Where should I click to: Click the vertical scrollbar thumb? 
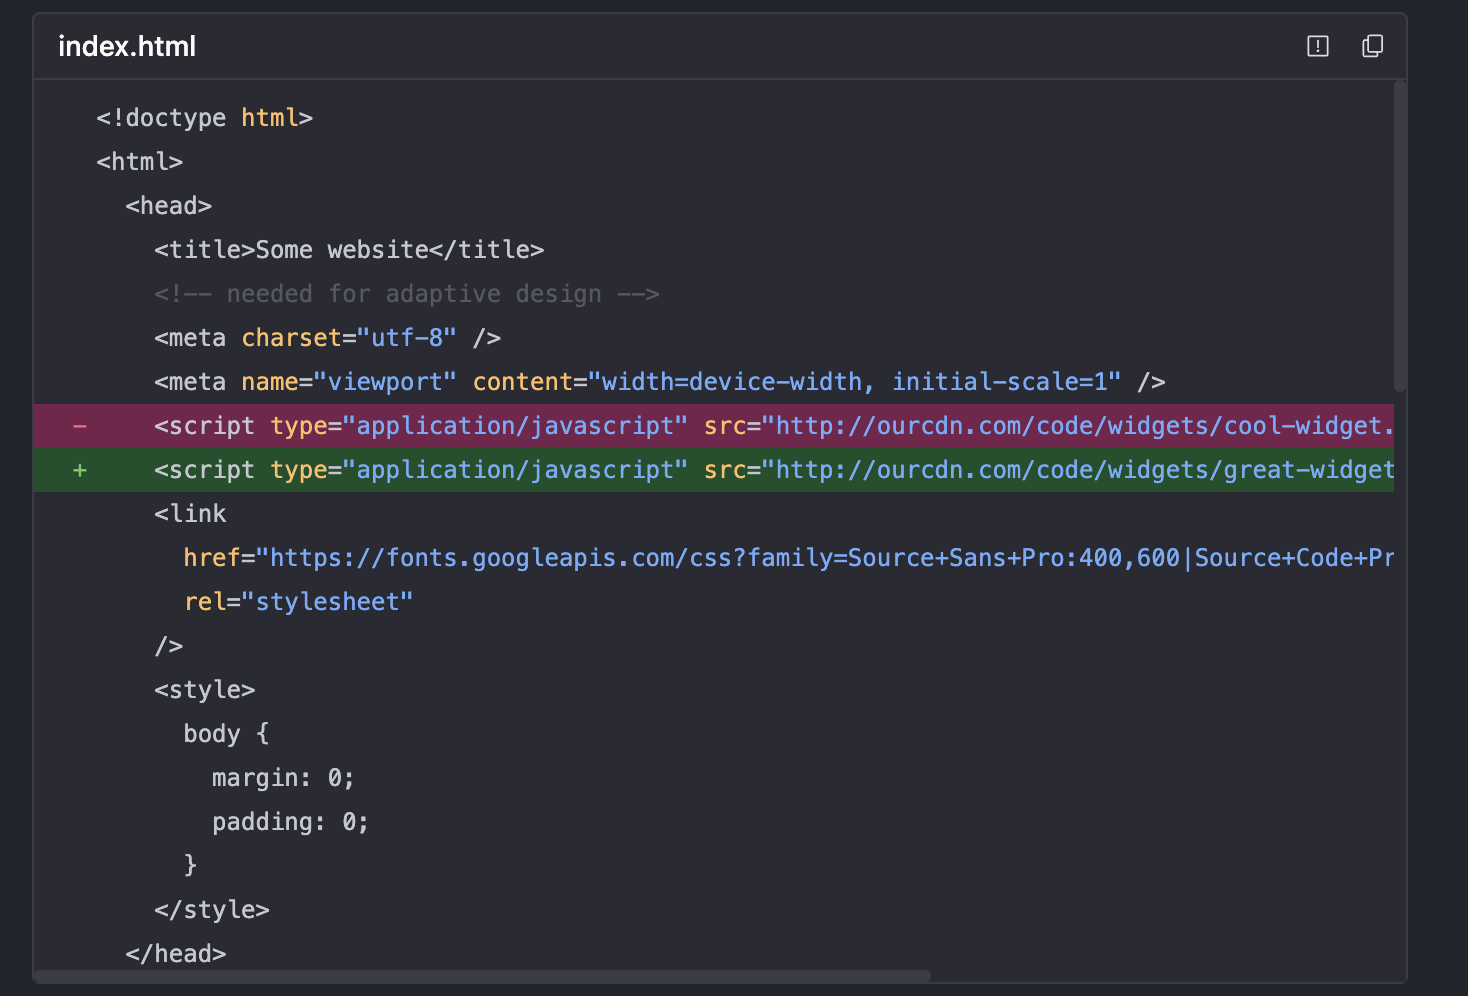(1400, 235)
